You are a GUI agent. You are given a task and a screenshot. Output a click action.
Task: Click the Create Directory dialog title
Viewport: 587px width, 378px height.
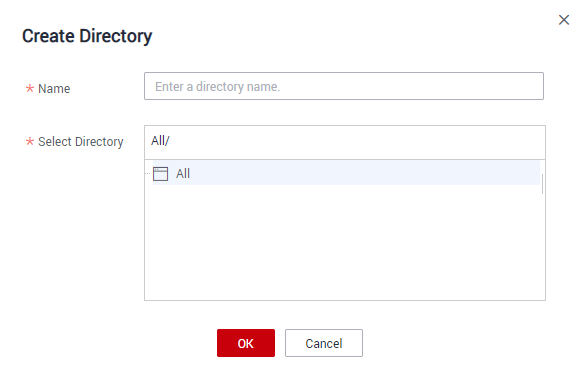click(x=87, y=36)
